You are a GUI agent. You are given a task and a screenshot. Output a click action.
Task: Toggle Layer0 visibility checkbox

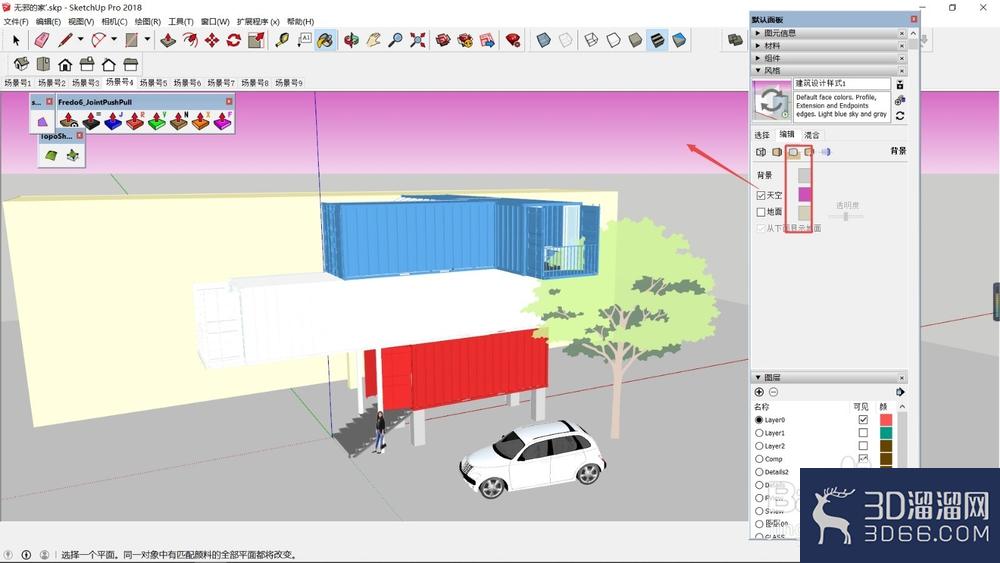pyautogui.click(x=863, y=420)
